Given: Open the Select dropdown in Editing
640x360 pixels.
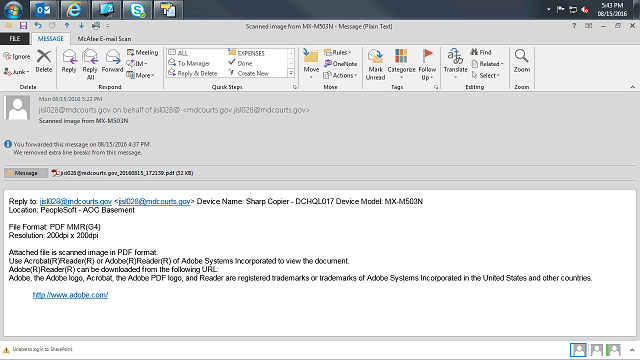Looking at the screenshot, I should [x=485, y=75].
